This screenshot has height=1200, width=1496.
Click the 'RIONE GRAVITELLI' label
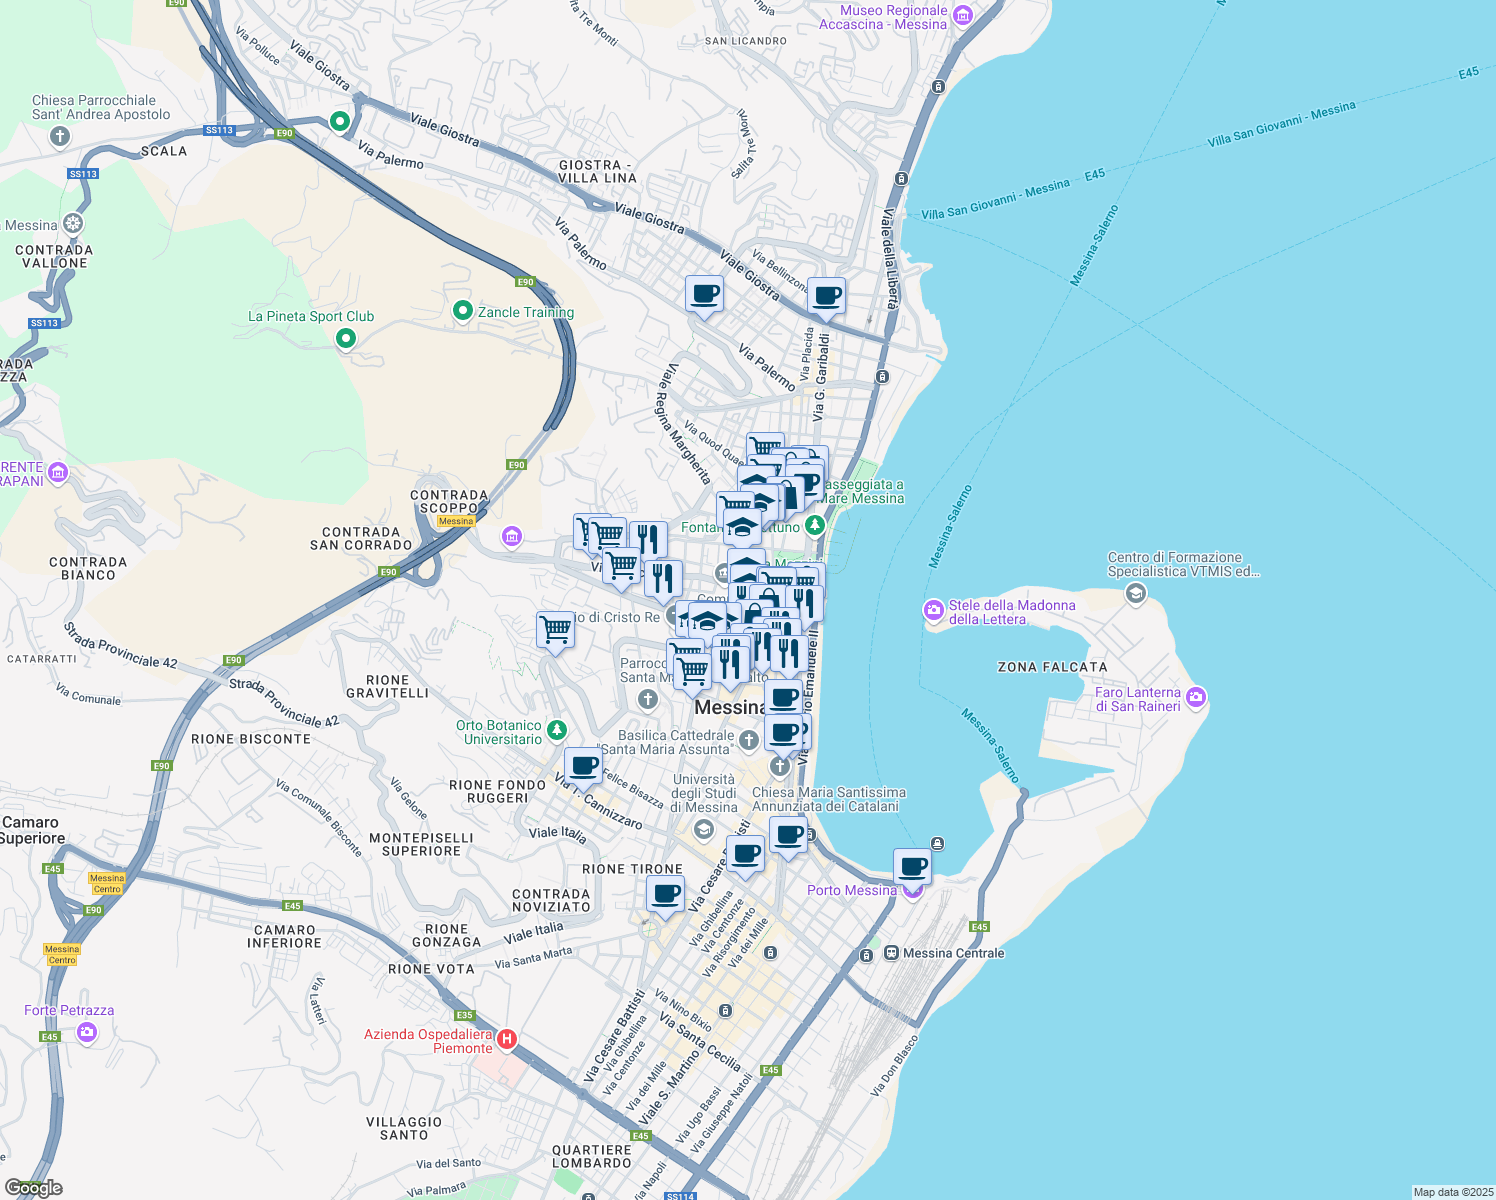[387, 686]
